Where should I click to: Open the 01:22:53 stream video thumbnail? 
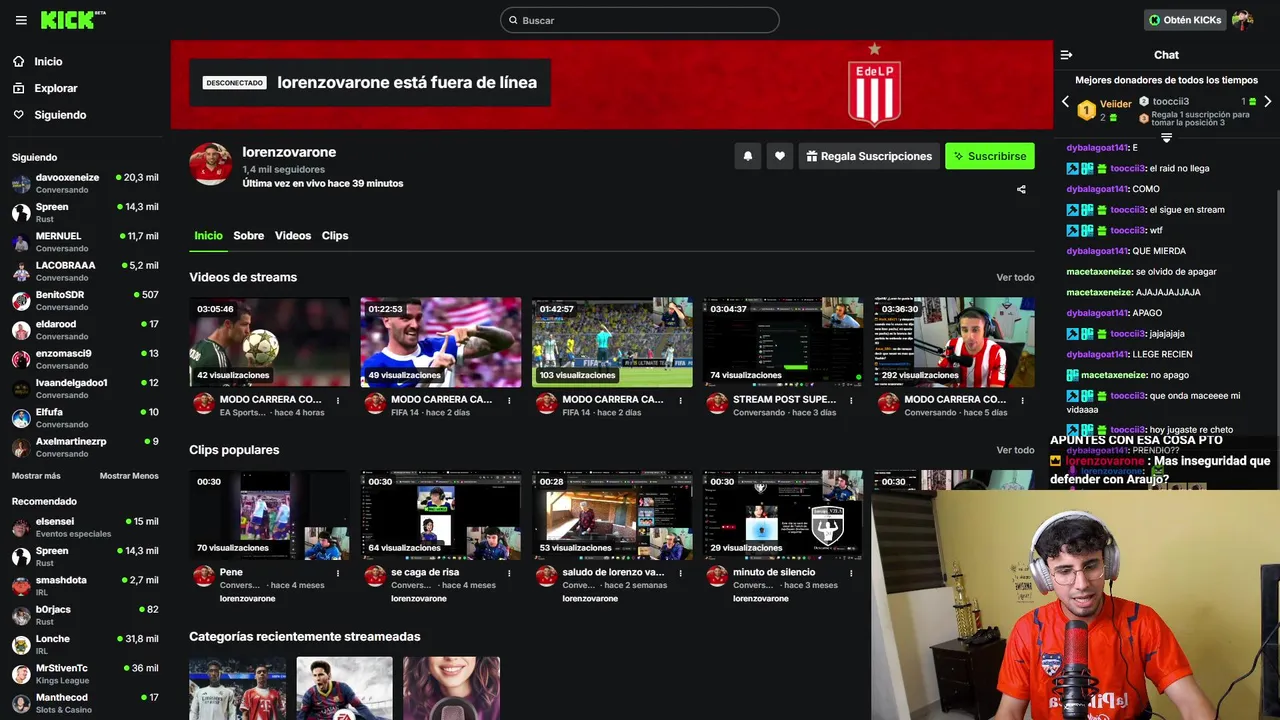(x=441, y=342)
